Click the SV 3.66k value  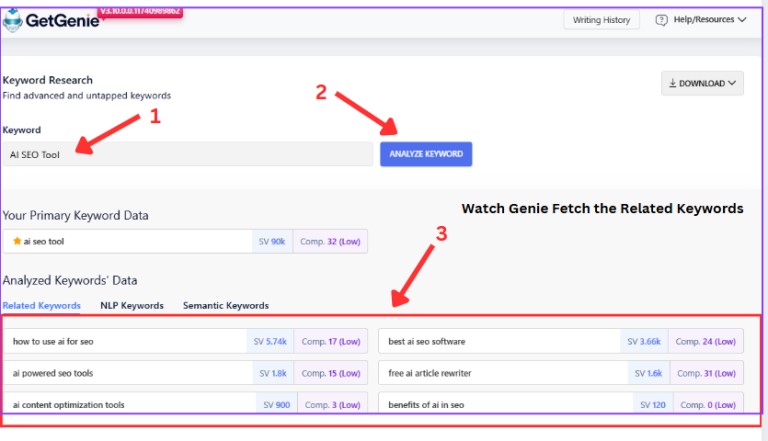644,341
